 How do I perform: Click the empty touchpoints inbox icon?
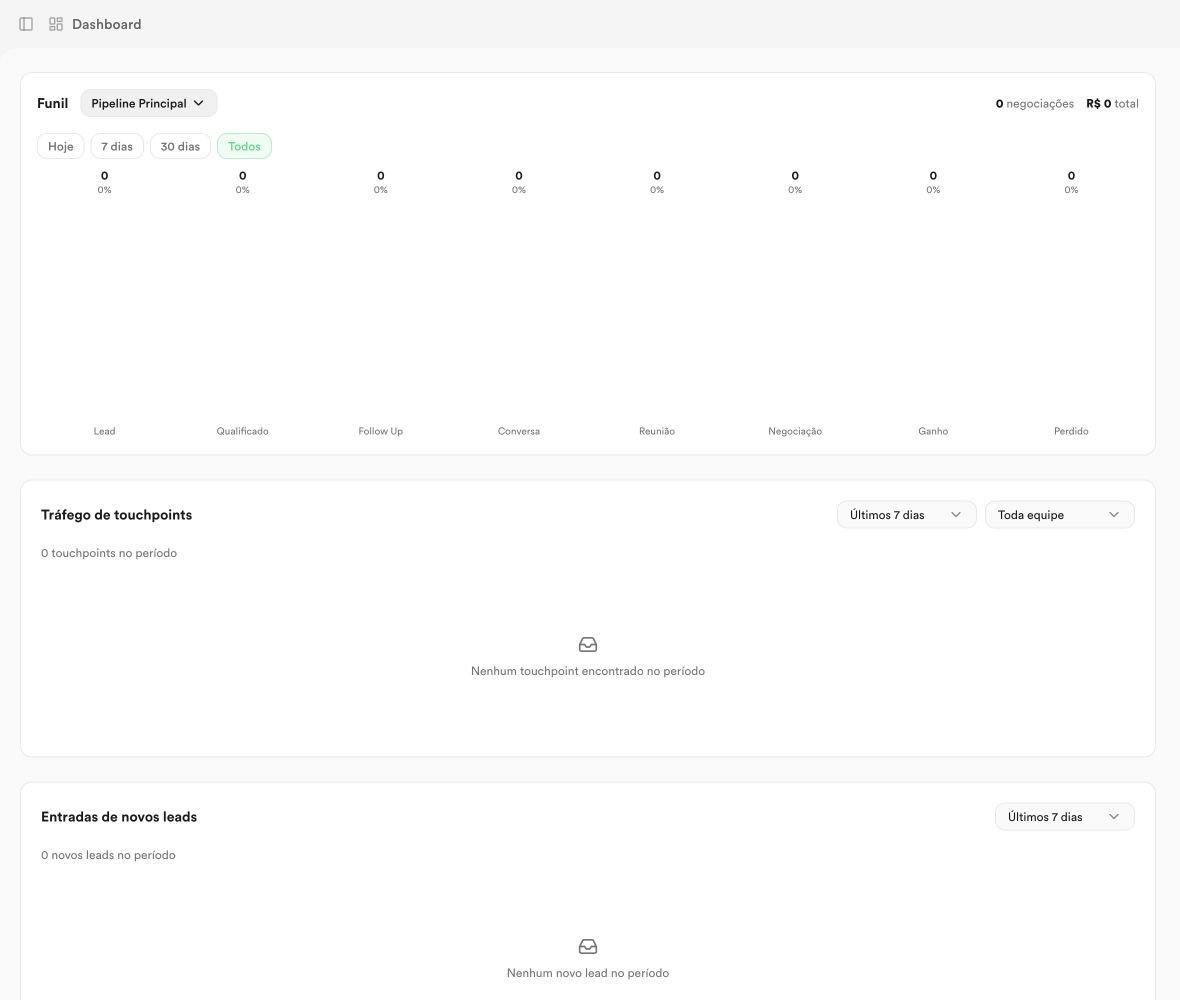[x=588, y=645]
